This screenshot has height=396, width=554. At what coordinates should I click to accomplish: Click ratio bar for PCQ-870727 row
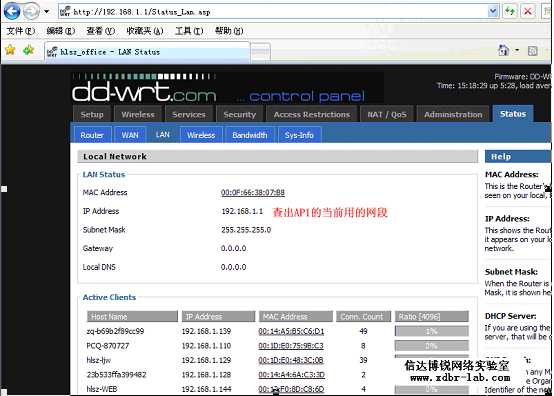coord(432,346)
